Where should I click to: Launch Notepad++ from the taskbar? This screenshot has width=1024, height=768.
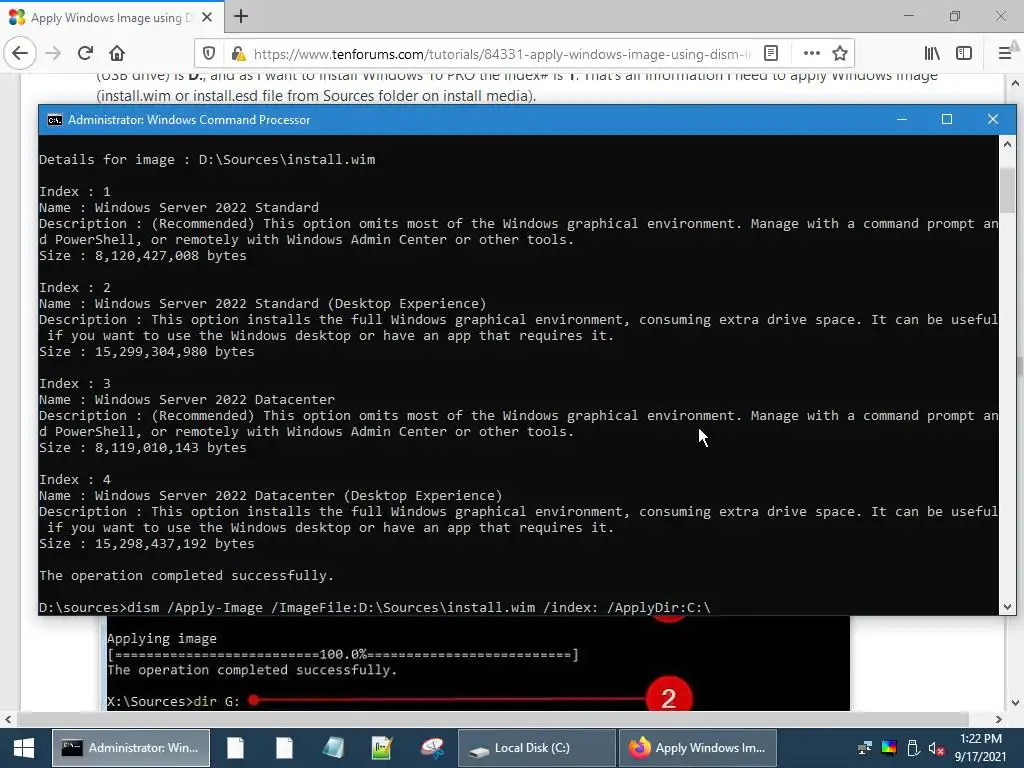(x=382, y=748)
